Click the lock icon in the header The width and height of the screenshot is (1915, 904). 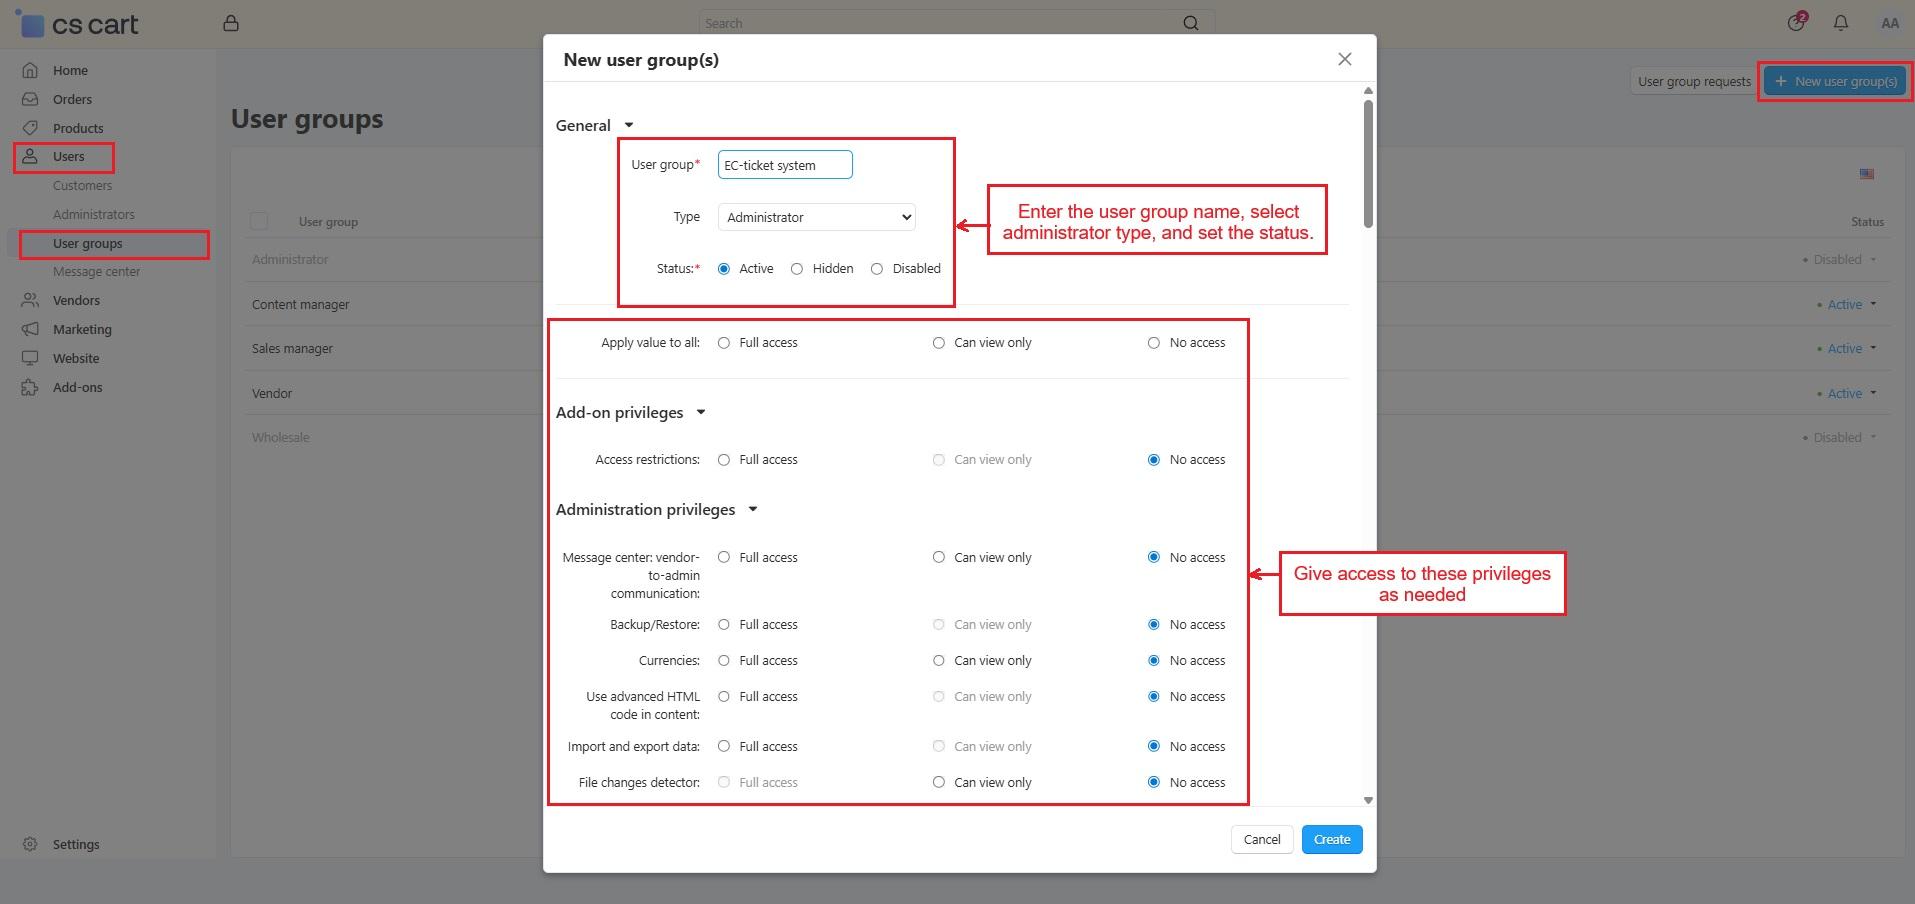pyautogui.click(x=231, y=23)
